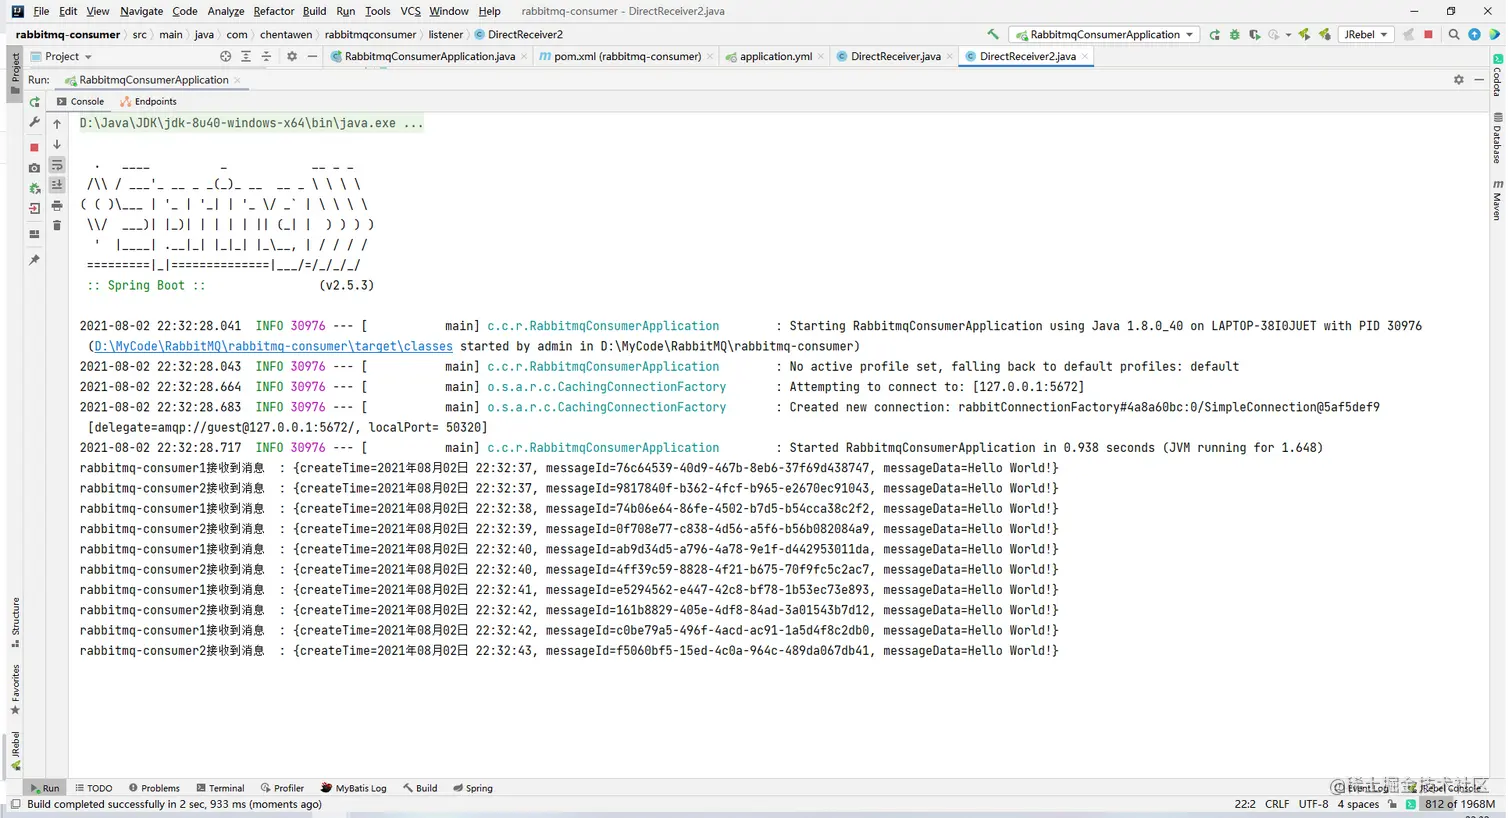The width and height of the screenshot is (1512, 818).
Task: Print the console output
Action: (x=57, y=206)
